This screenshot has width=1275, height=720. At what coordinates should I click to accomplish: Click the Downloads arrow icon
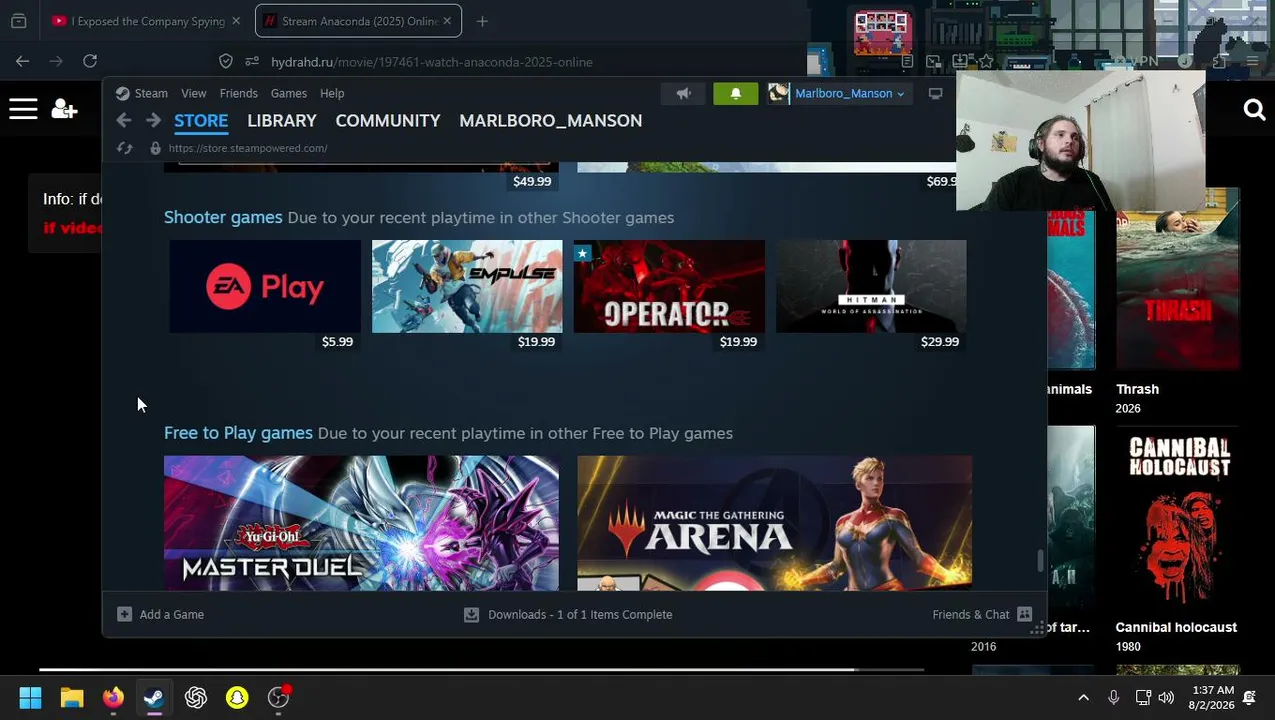[x=471, y=614]
